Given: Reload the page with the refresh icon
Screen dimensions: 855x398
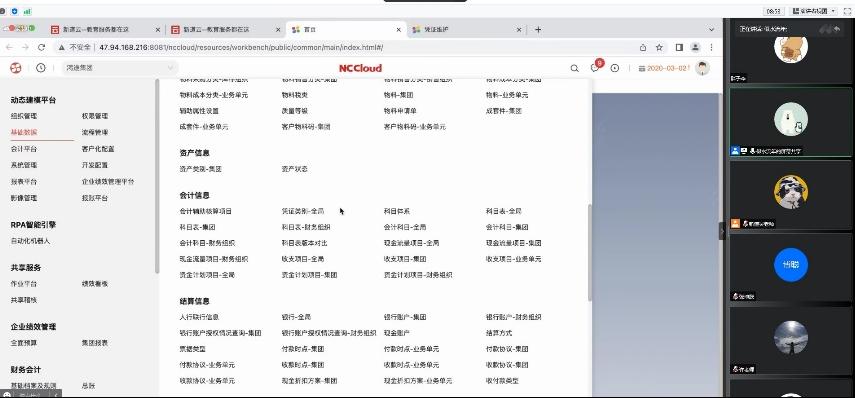Looking at the screenshot, I should 41,47.
